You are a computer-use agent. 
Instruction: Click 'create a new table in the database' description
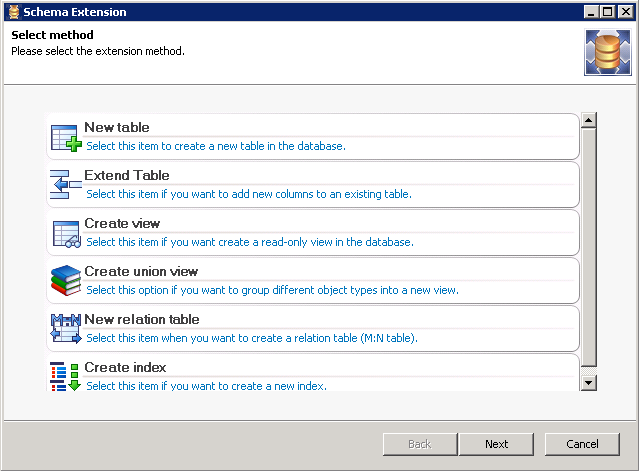[x=216, y=146]
